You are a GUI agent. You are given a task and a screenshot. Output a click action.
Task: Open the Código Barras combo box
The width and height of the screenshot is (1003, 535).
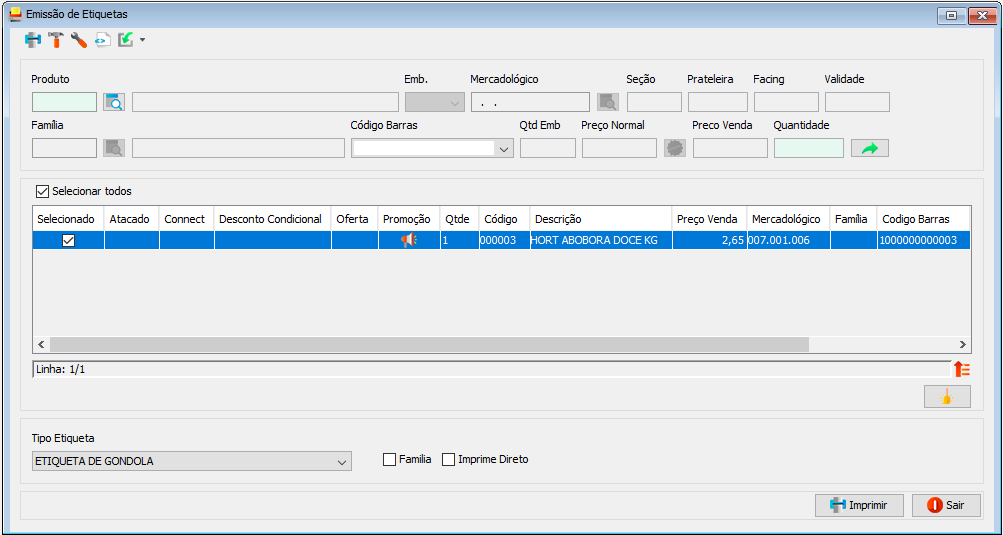[x=432, y=148]
